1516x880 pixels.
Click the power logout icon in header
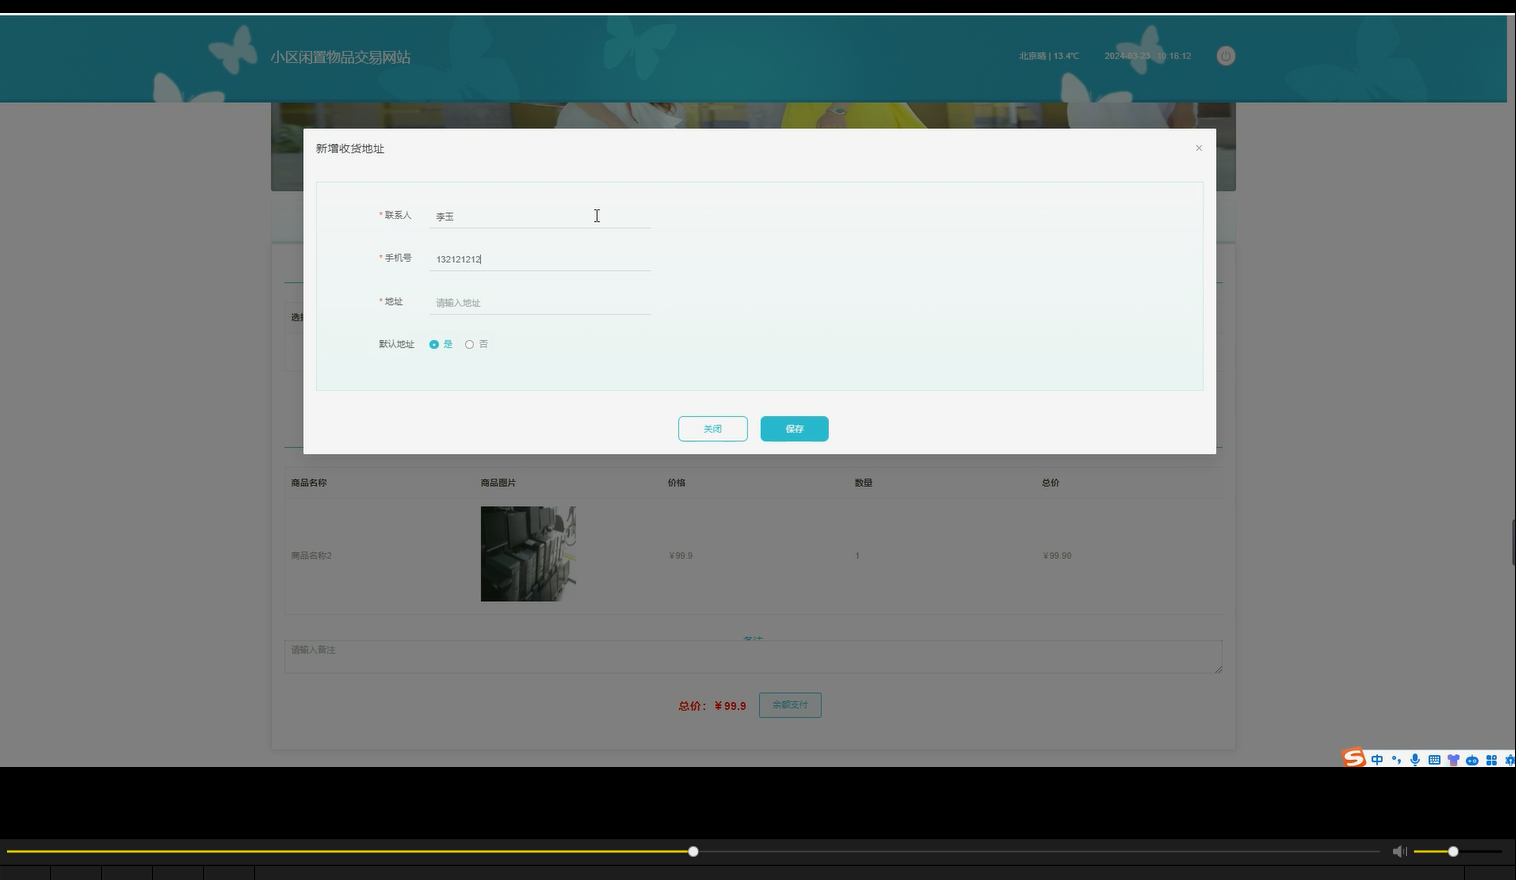point(1226,56)
